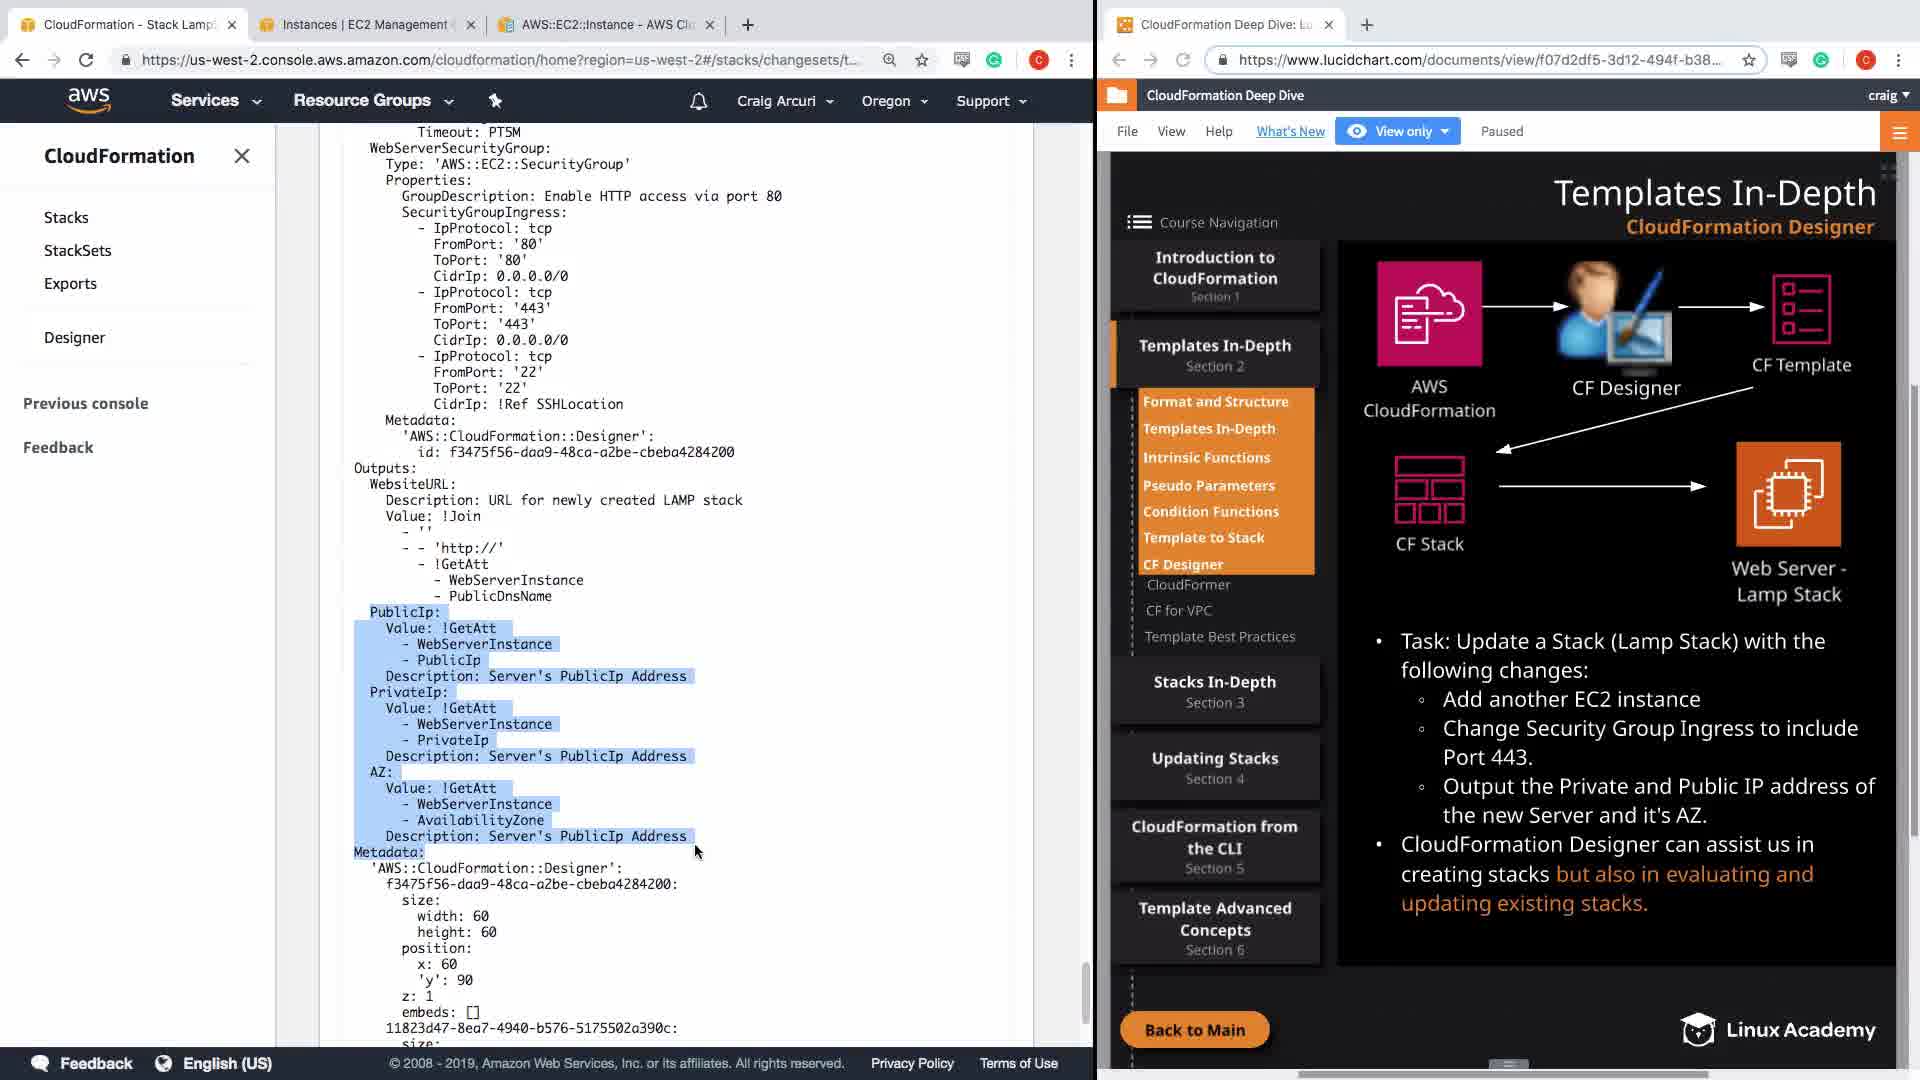Open Designer in CloudFormation sidebar
Image resolution: width=1920 pixels, height=1080 pixels.
point(74,337)
